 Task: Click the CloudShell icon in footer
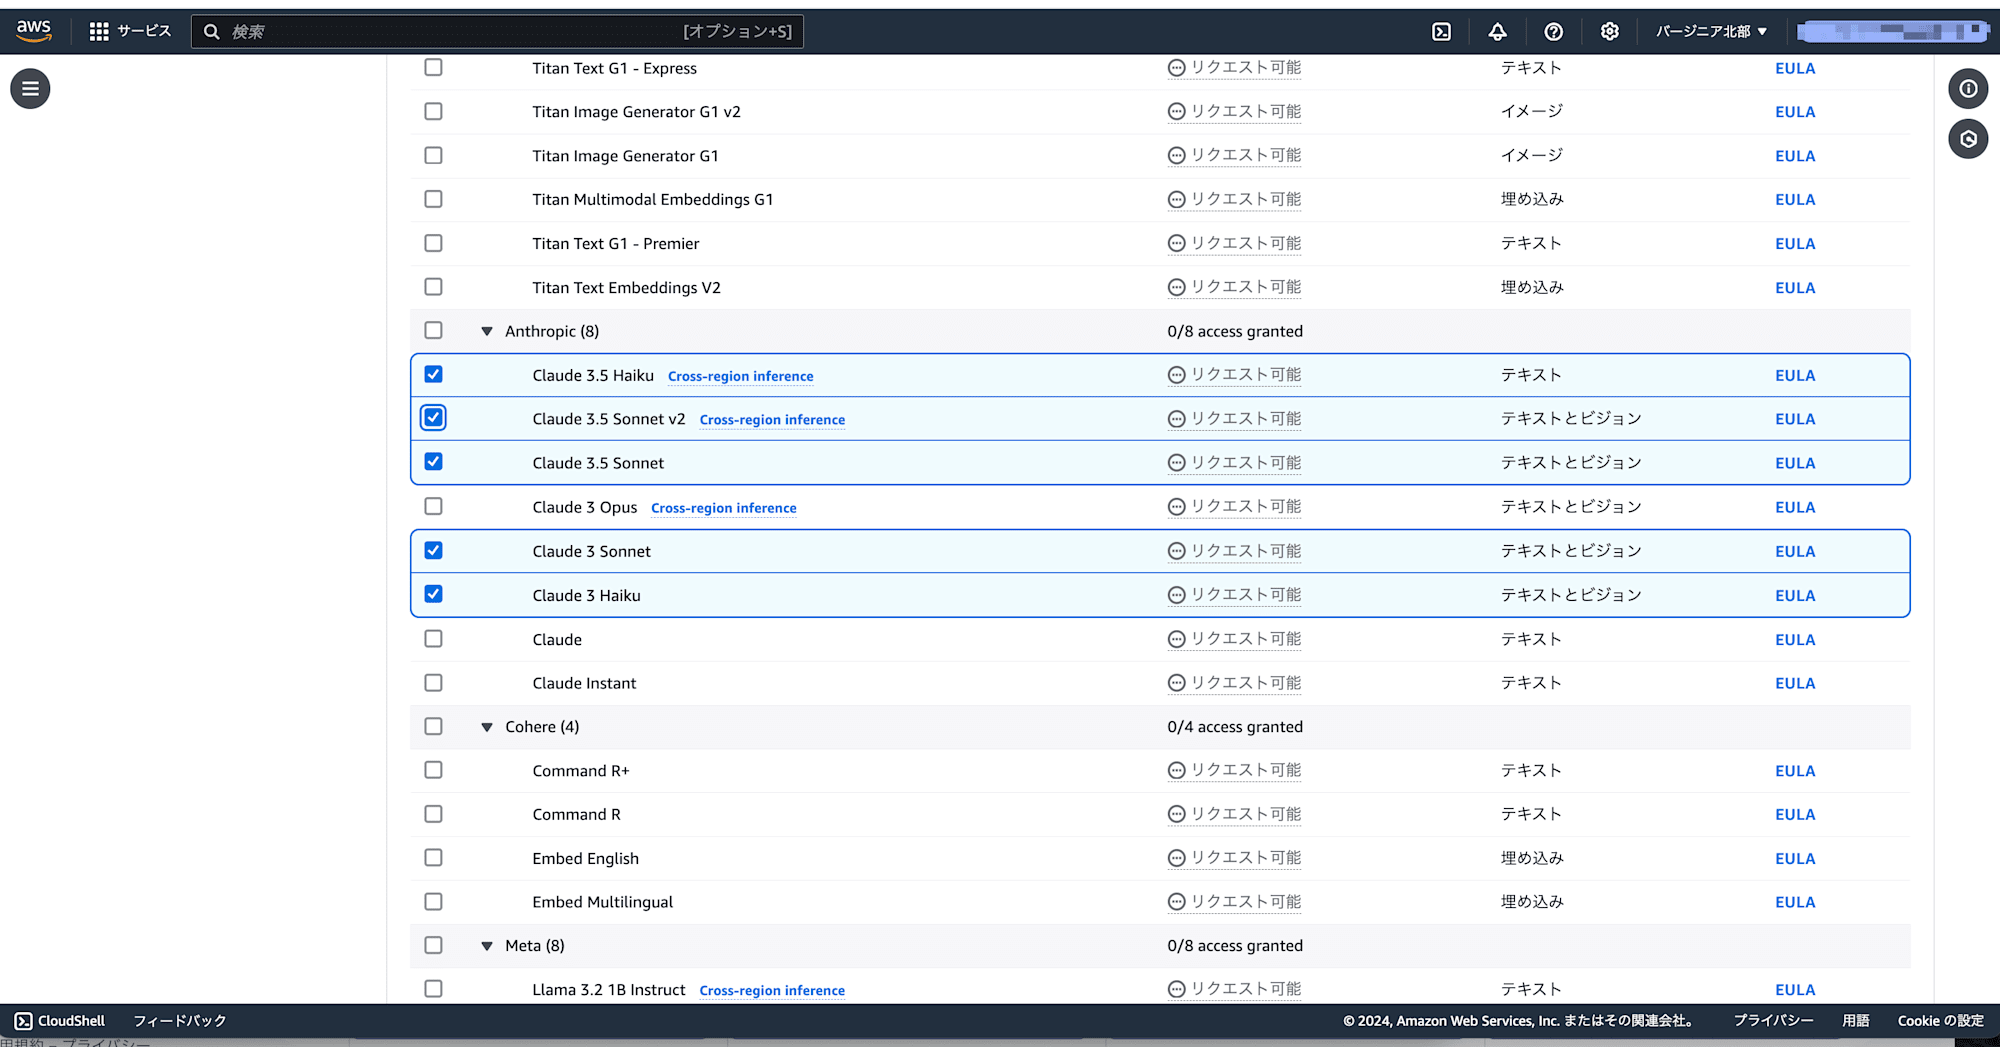click(x=23, y=1021)
